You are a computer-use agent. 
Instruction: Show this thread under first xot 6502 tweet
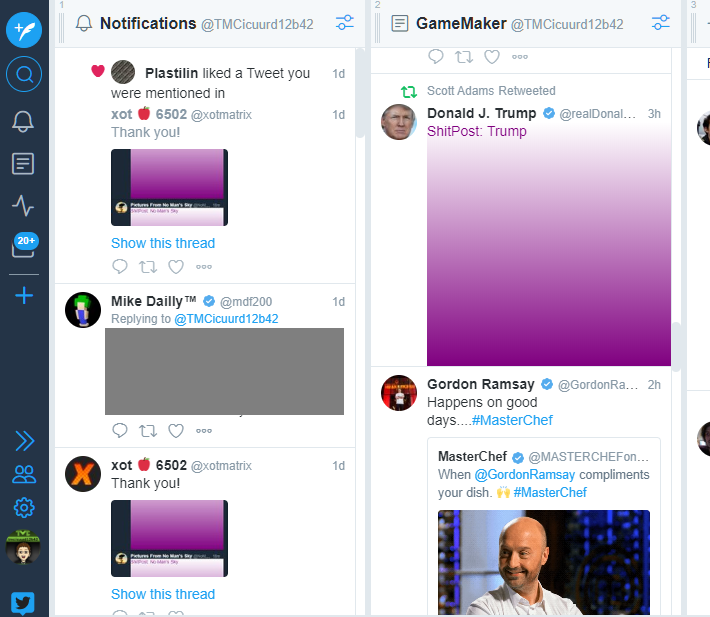(163, 243)
